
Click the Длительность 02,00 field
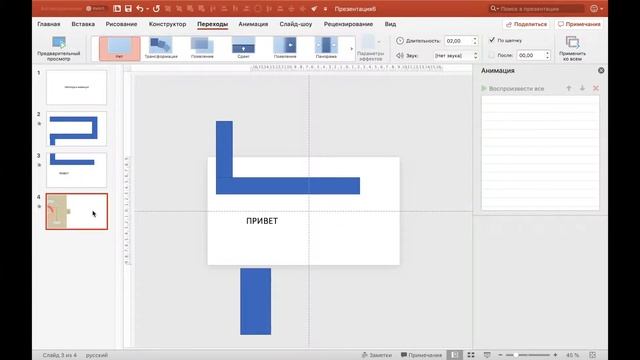[458, 41]
